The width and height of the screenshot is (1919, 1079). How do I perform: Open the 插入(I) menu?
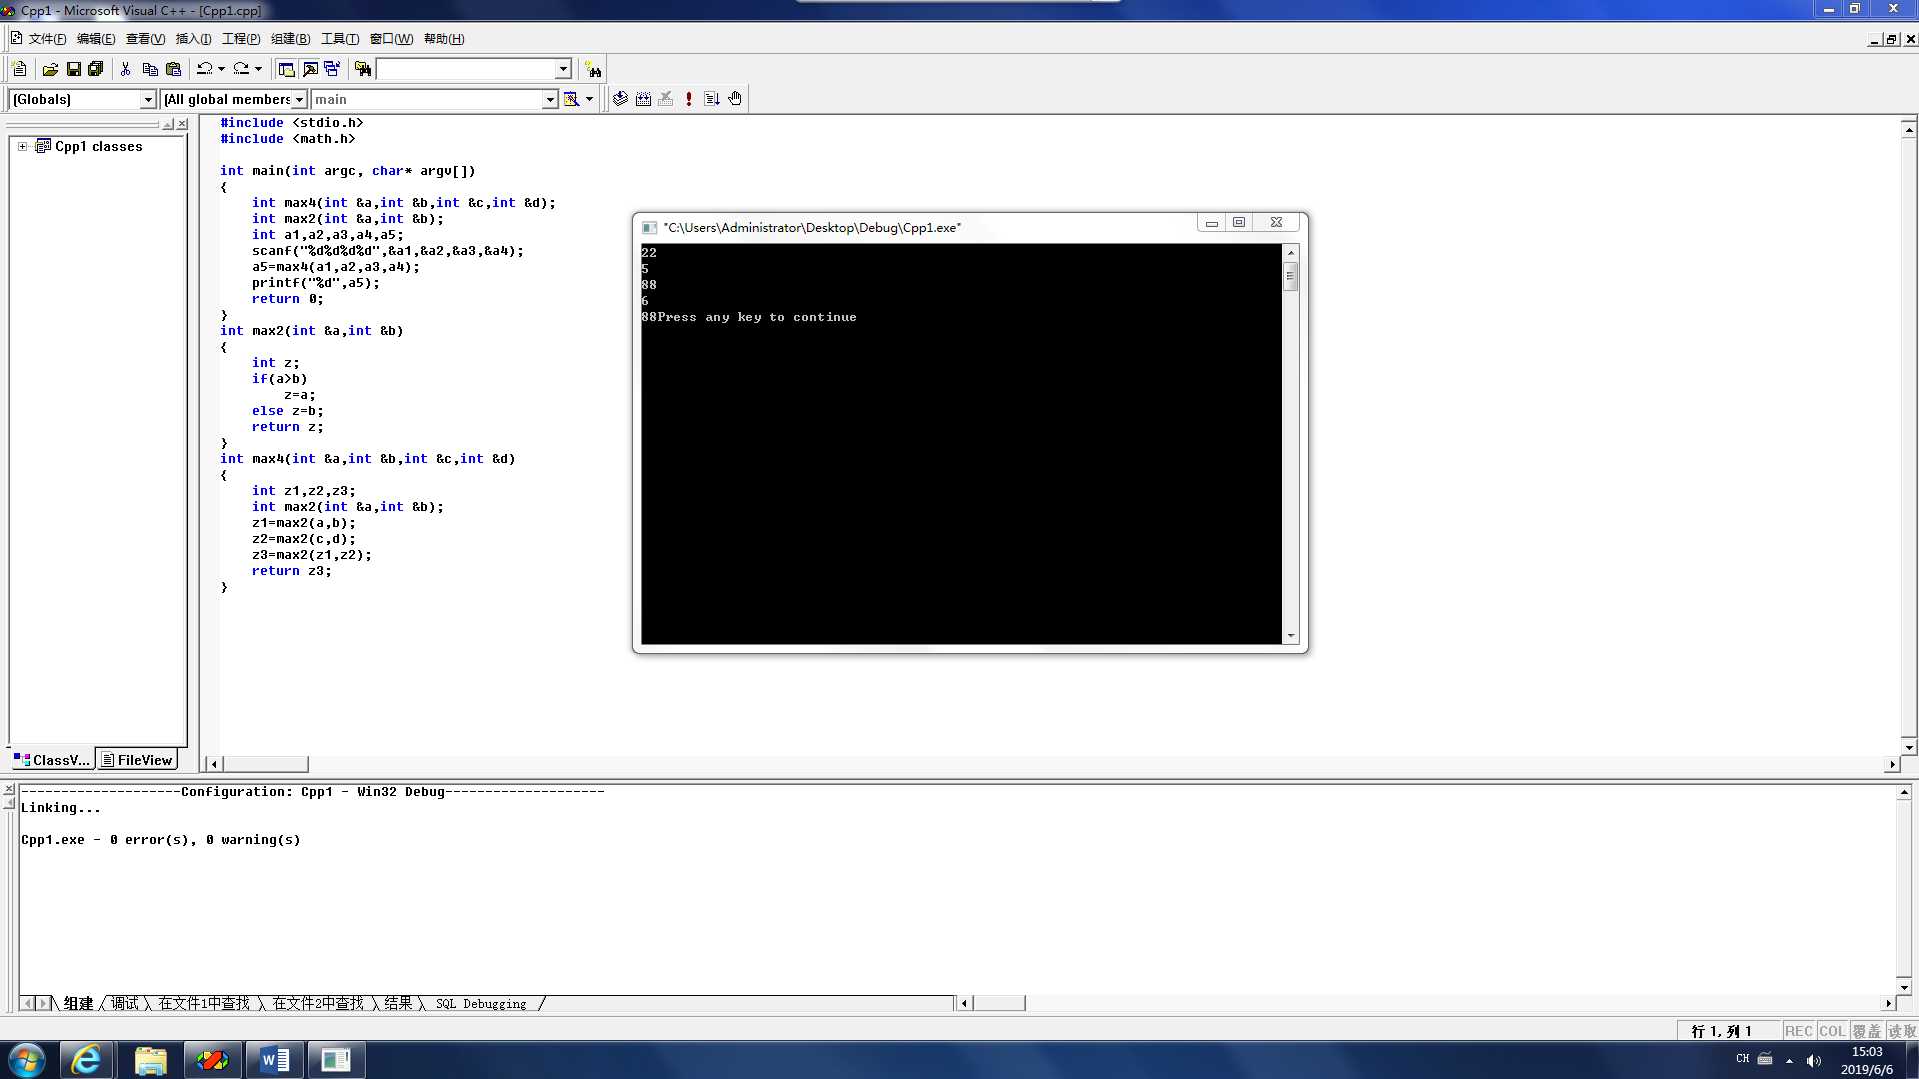tap(193, 39)
